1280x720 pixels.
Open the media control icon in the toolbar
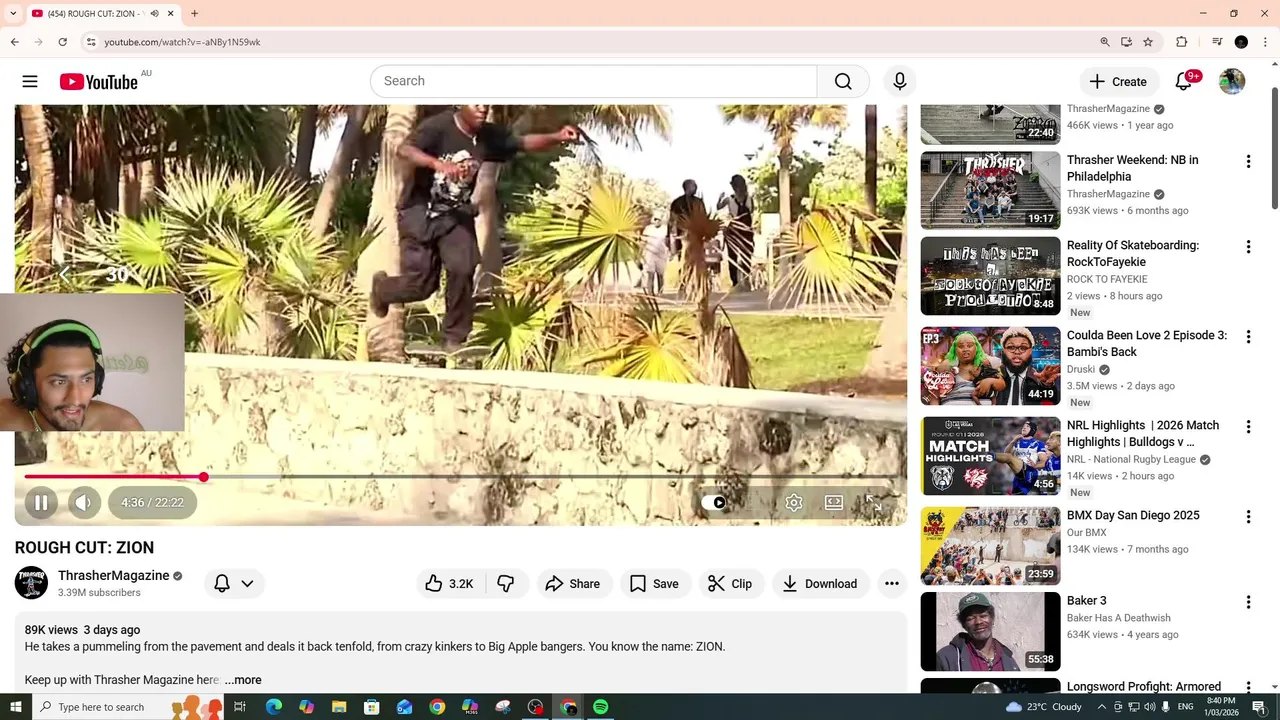(x=1217, y=42)
